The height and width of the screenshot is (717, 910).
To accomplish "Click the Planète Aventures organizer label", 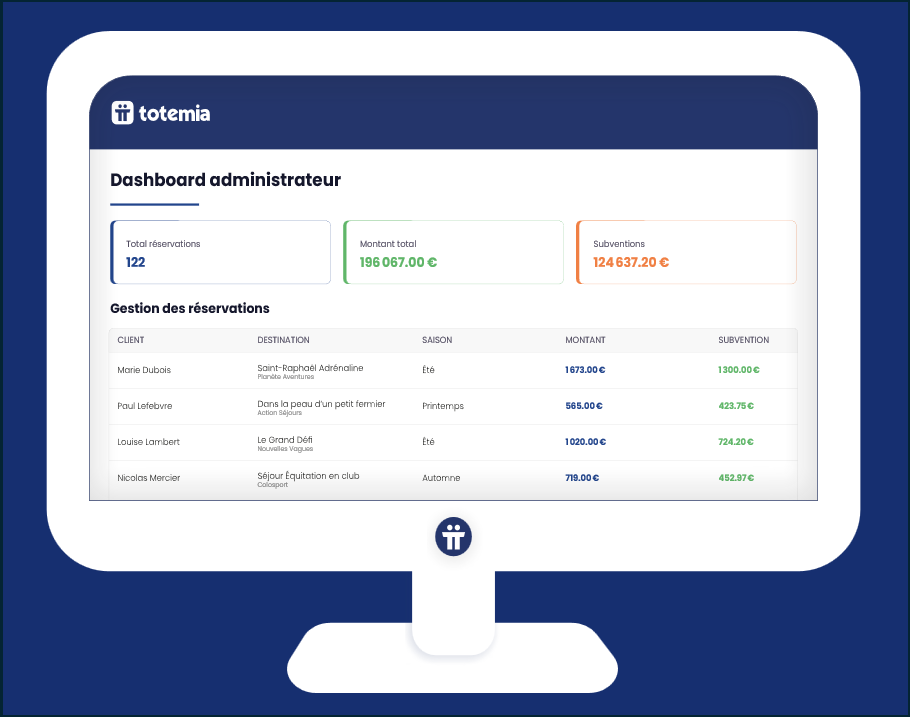I will tap(286, 377).
